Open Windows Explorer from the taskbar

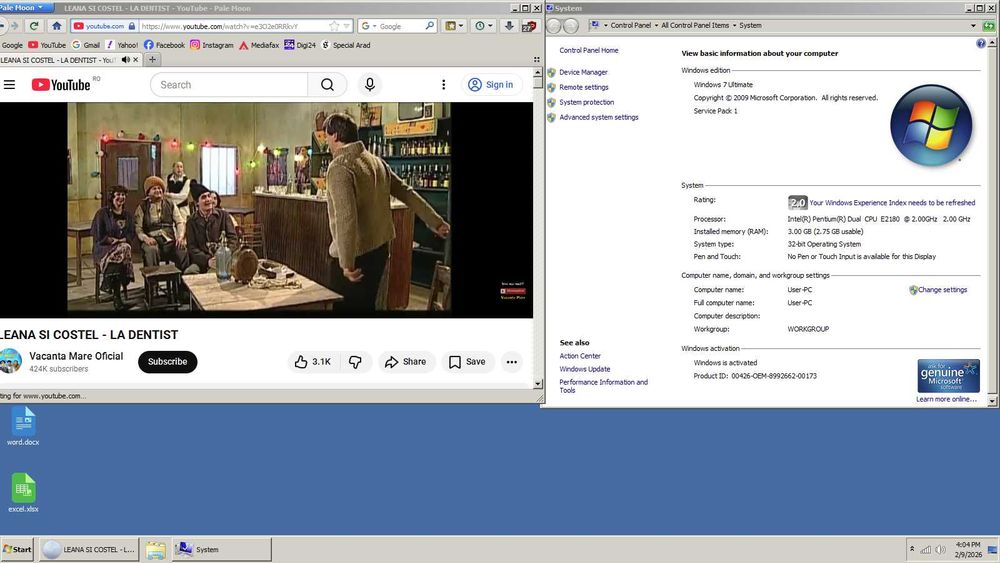point(155,550)
